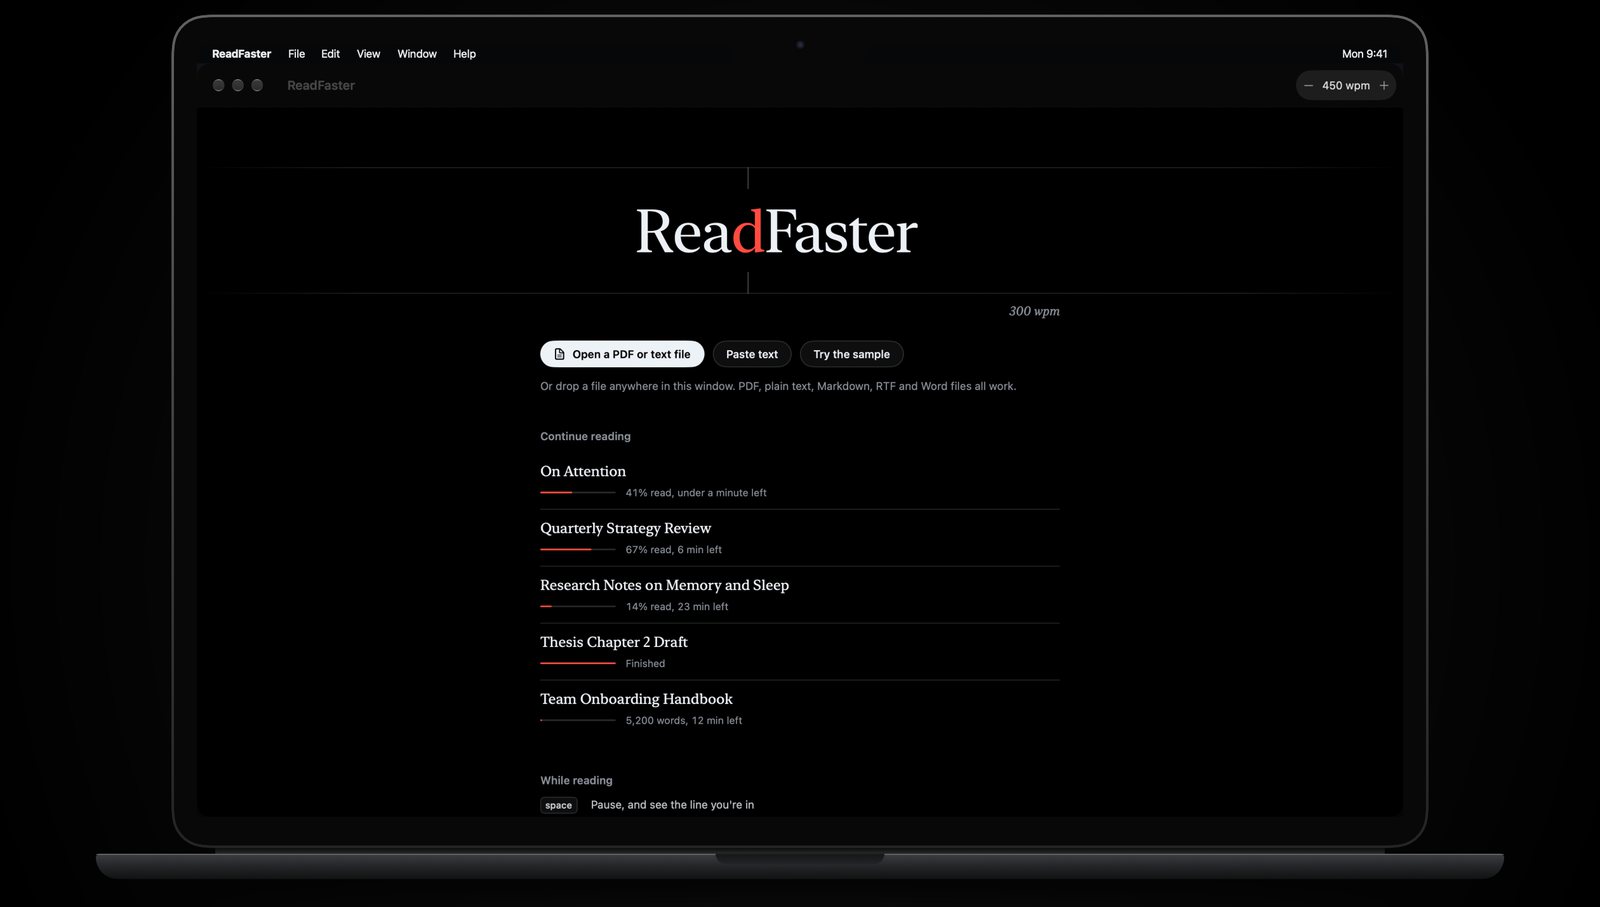This screenshot has height=907, width=1600.
Task: Click the 300 wpm label
Action: (x=1034, y=311)
